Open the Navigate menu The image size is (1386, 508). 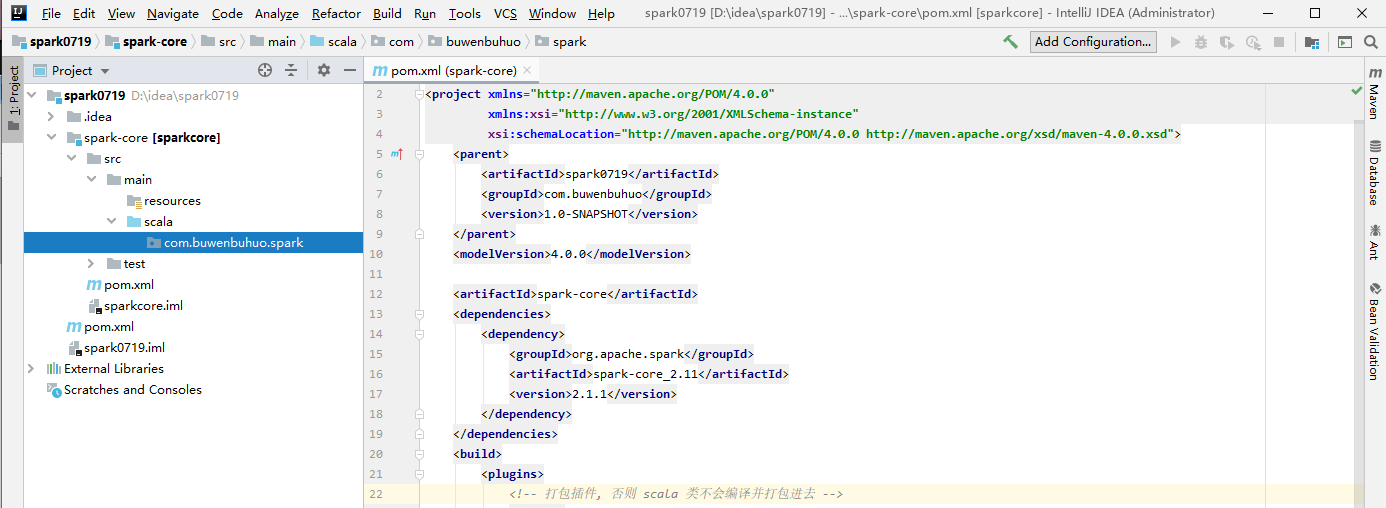click(173, 13)
